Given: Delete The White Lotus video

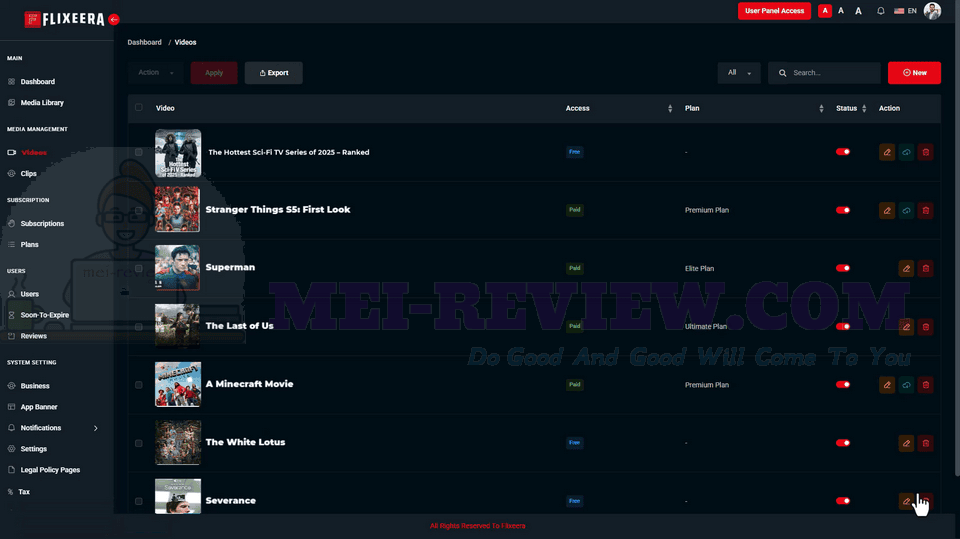Looking at the screenshot, I should tap(926, 443).
